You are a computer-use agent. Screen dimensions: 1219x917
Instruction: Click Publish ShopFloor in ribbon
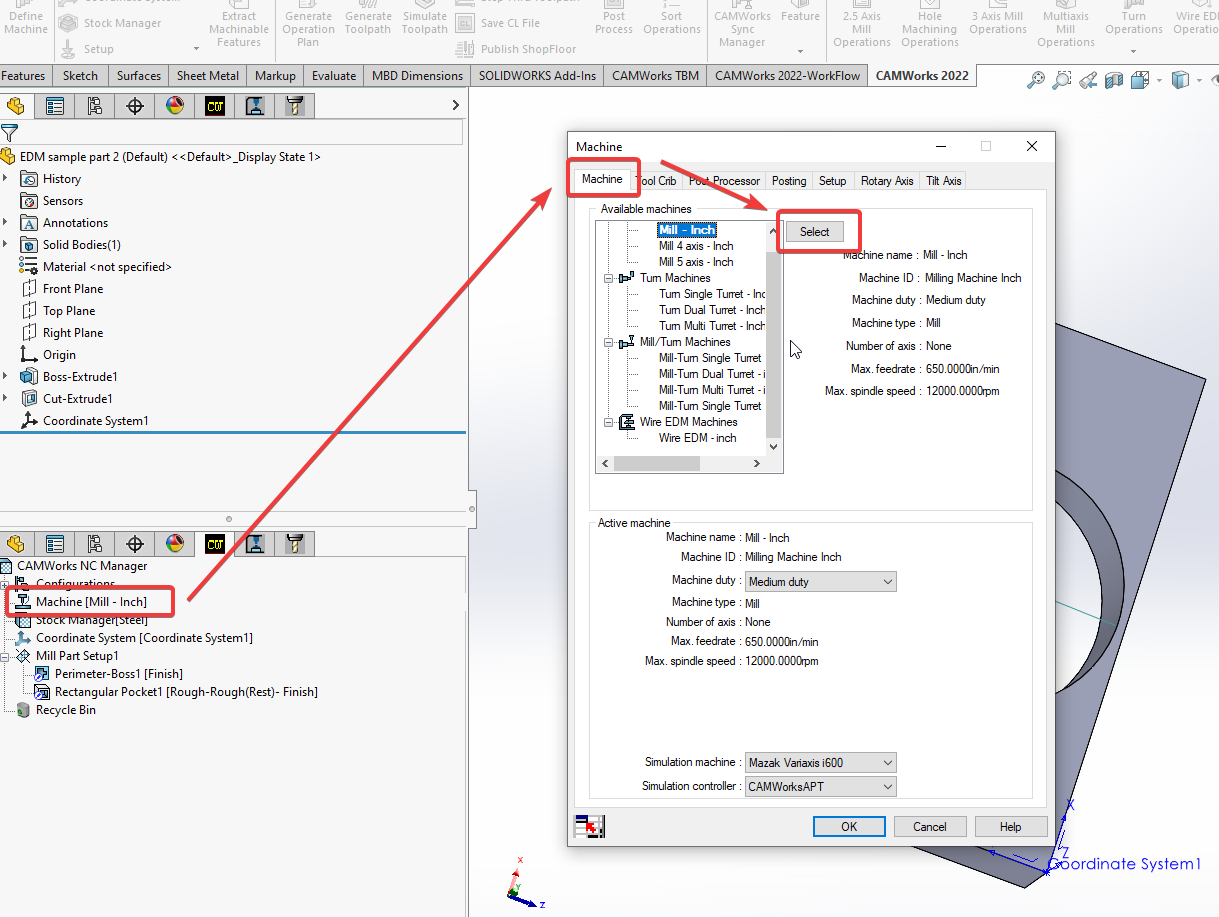pos(517,49)
